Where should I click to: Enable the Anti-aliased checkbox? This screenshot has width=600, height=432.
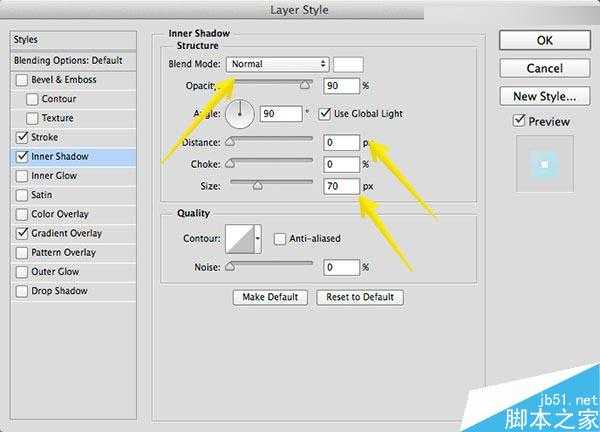point(280,238)
